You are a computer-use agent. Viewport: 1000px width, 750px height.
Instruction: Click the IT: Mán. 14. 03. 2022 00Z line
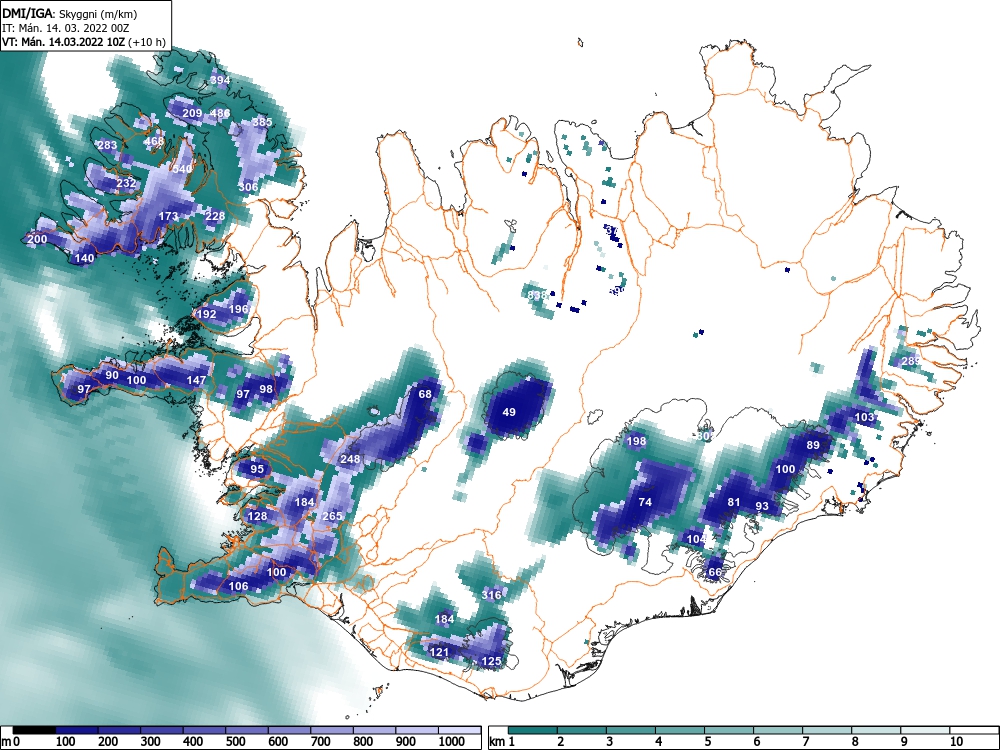66,28
